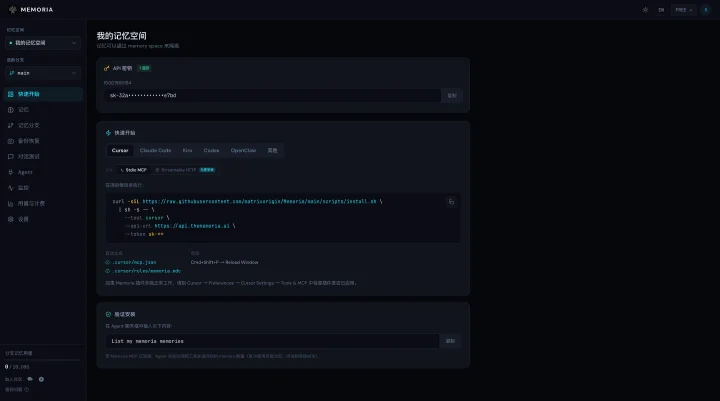Click the branch icon beside main
The width and height of the screenshot is (720, 401).
[x=12, y=73]
